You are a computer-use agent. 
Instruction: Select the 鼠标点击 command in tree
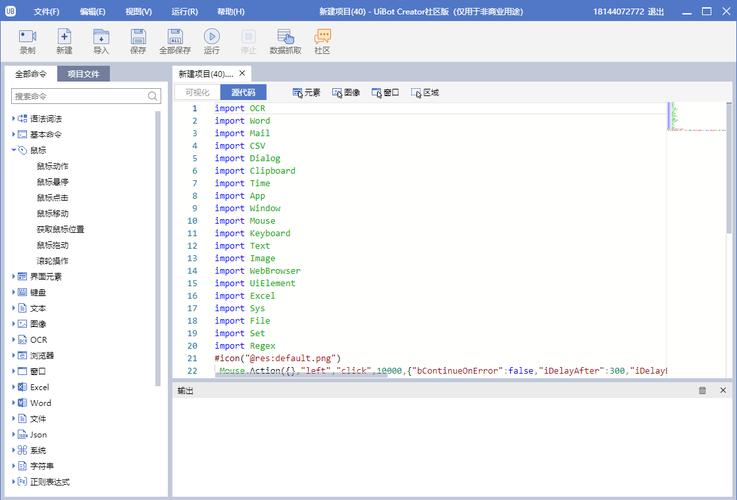click(53, 197)
